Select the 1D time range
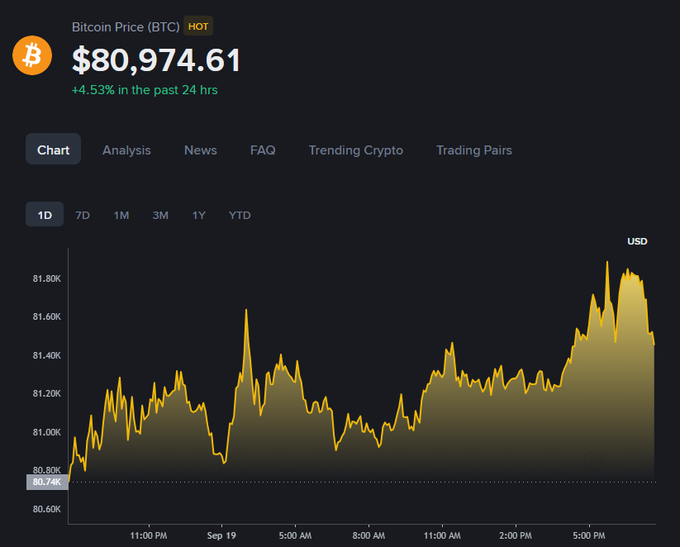 (x=45, y=214)
